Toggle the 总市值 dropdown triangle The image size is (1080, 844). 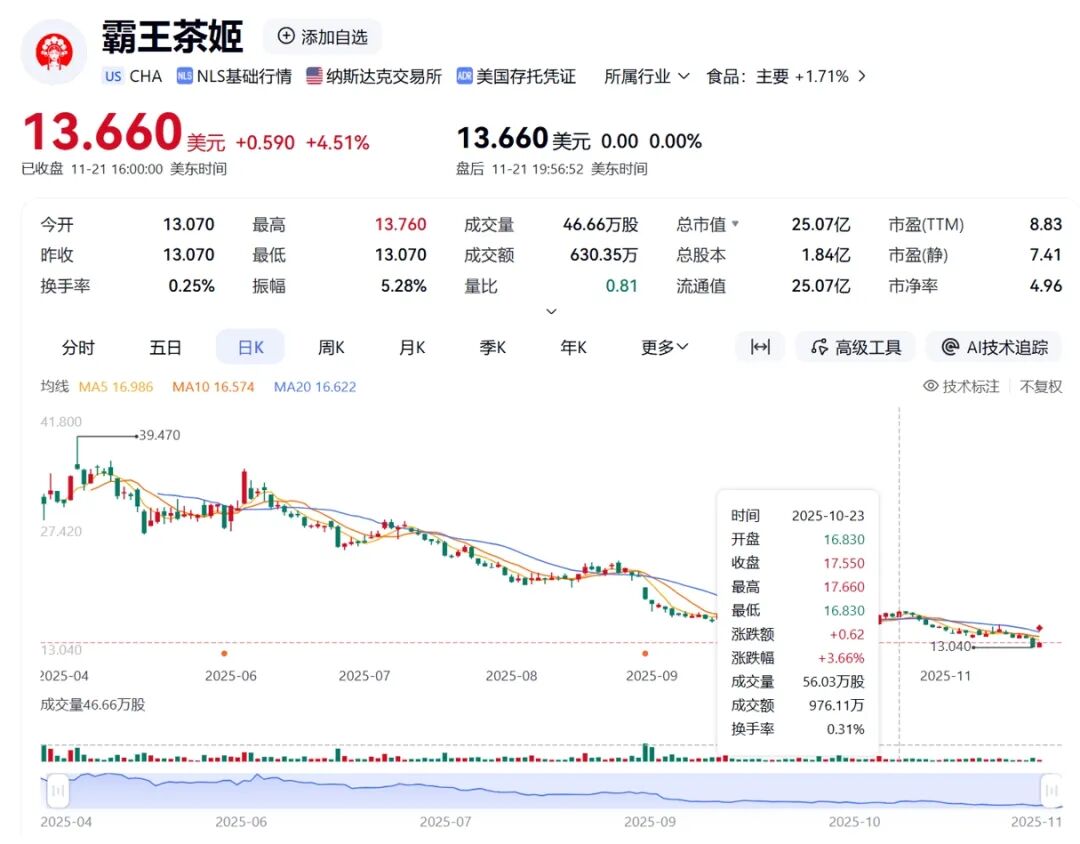[736, 224]
